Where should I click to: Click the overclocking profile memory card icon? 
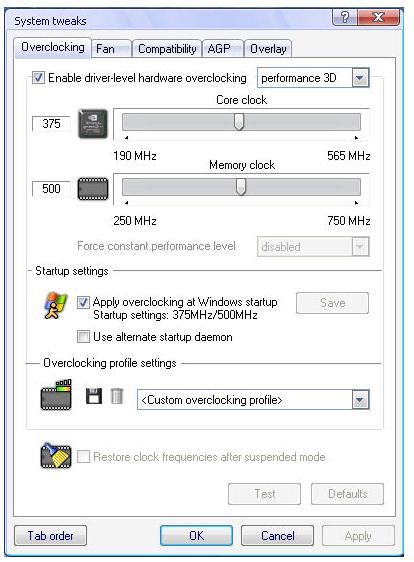click(x=56, y=395)
